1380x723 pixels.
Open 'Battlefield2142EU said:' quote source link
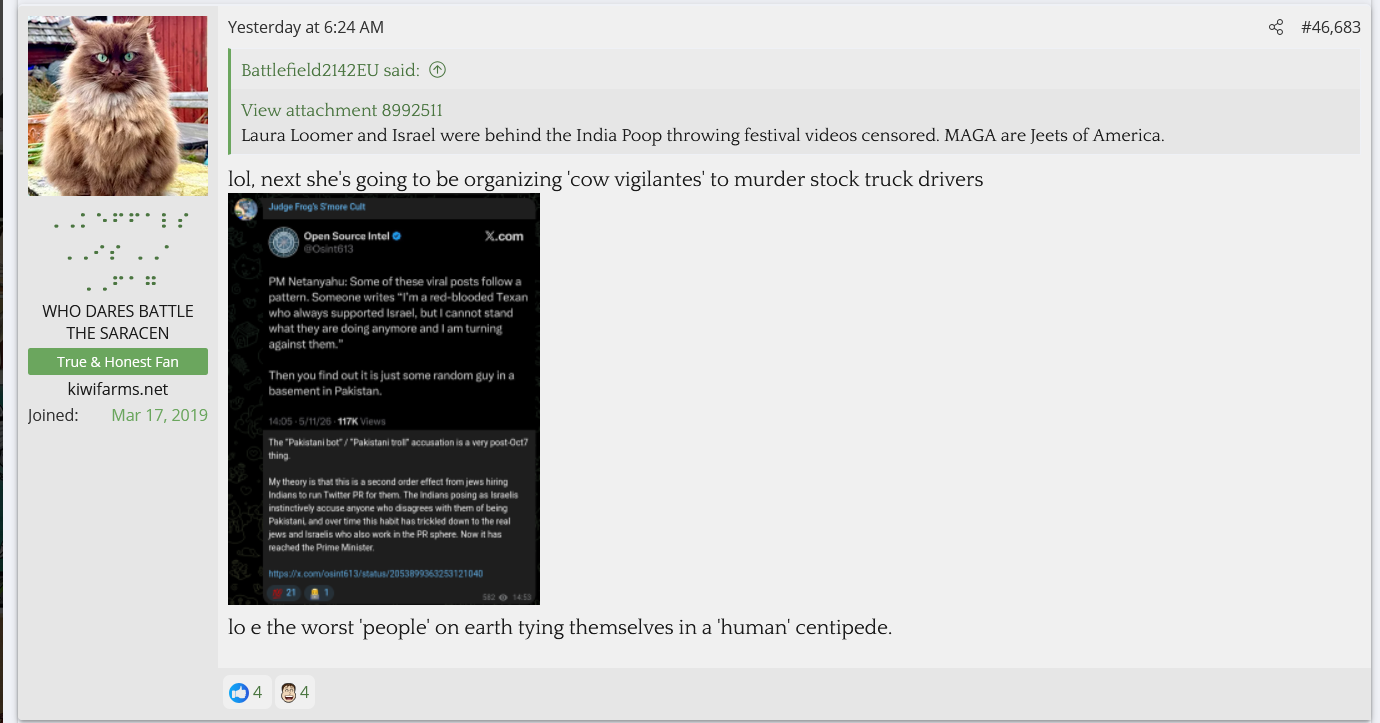click(330, 70)
